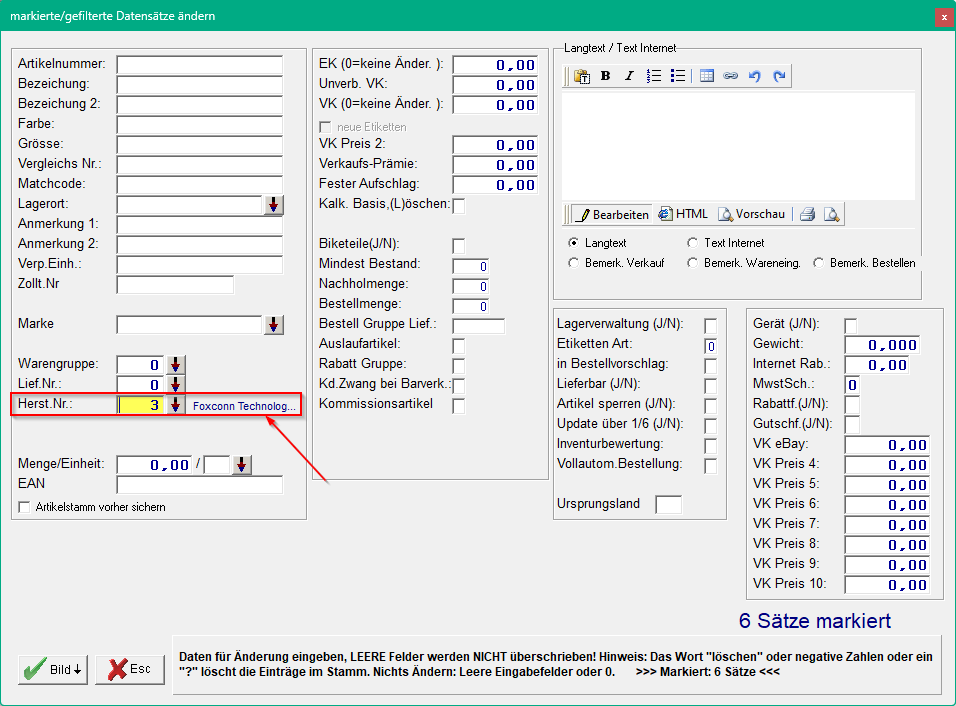Switch to the HTML editor tab
The height and width of the screenshot is (706, 956).
[x=683, y=214]
